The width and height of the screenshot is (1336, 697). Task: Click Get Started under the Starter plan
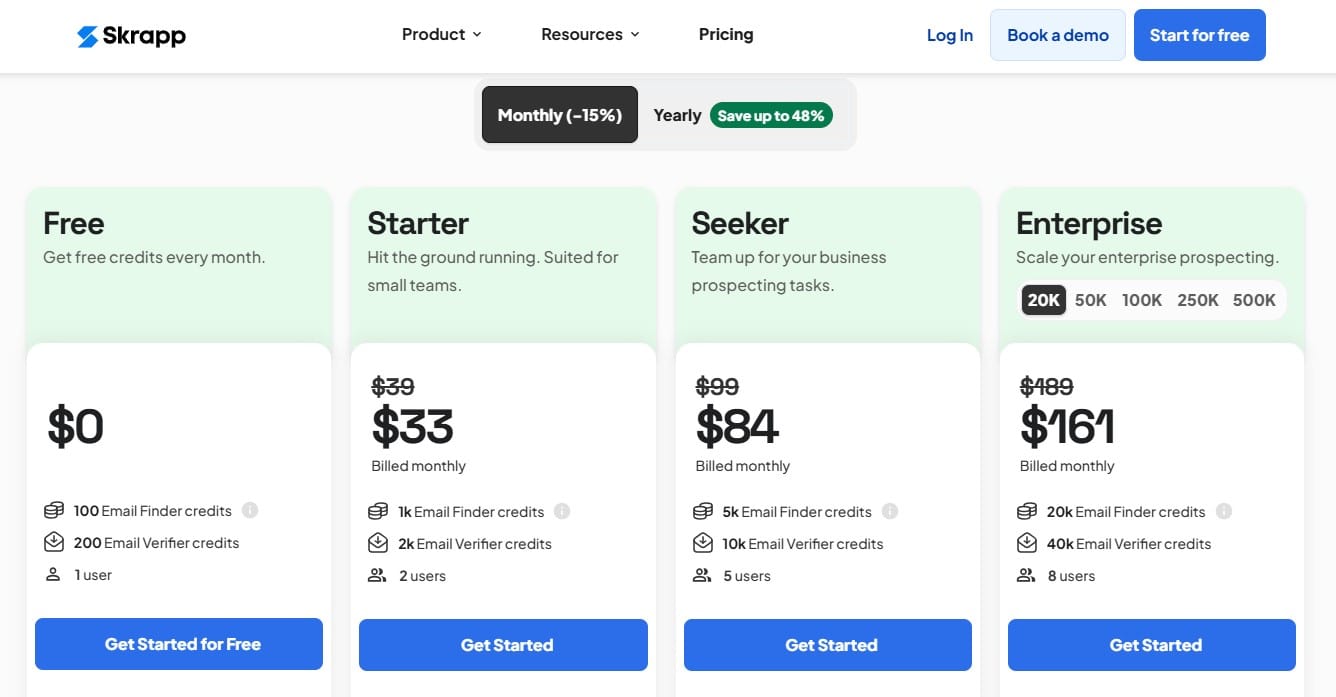point(503,645)
